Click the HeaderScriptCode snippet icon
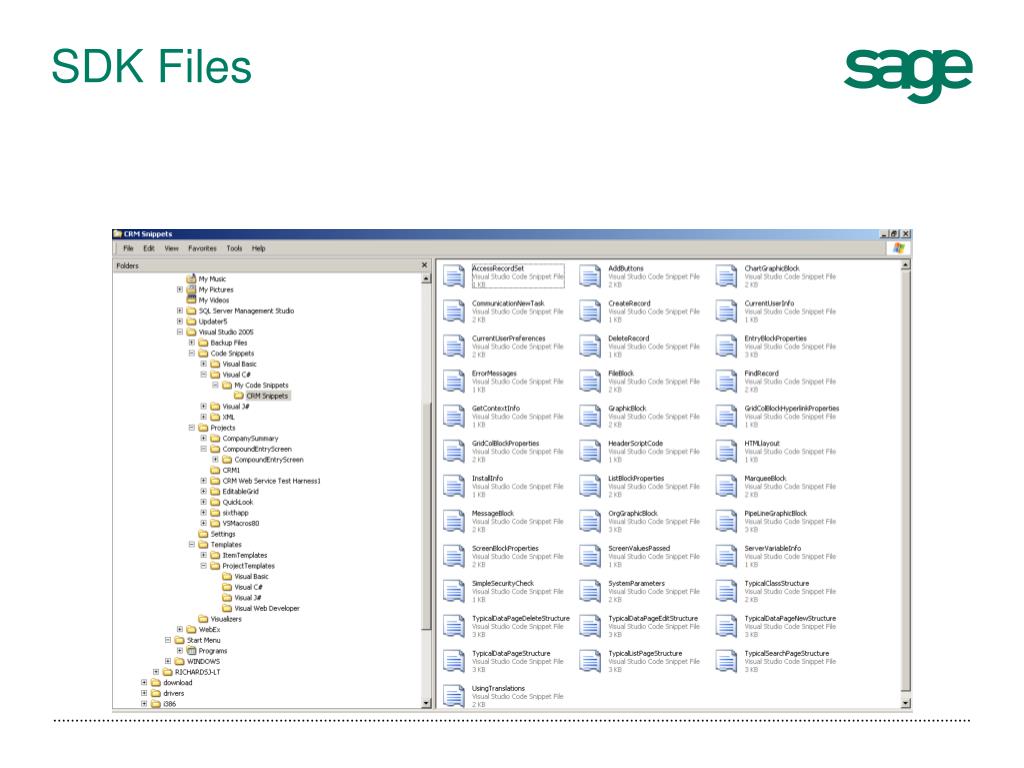Viewport: 1024px width, 768px height. [590, 451]
